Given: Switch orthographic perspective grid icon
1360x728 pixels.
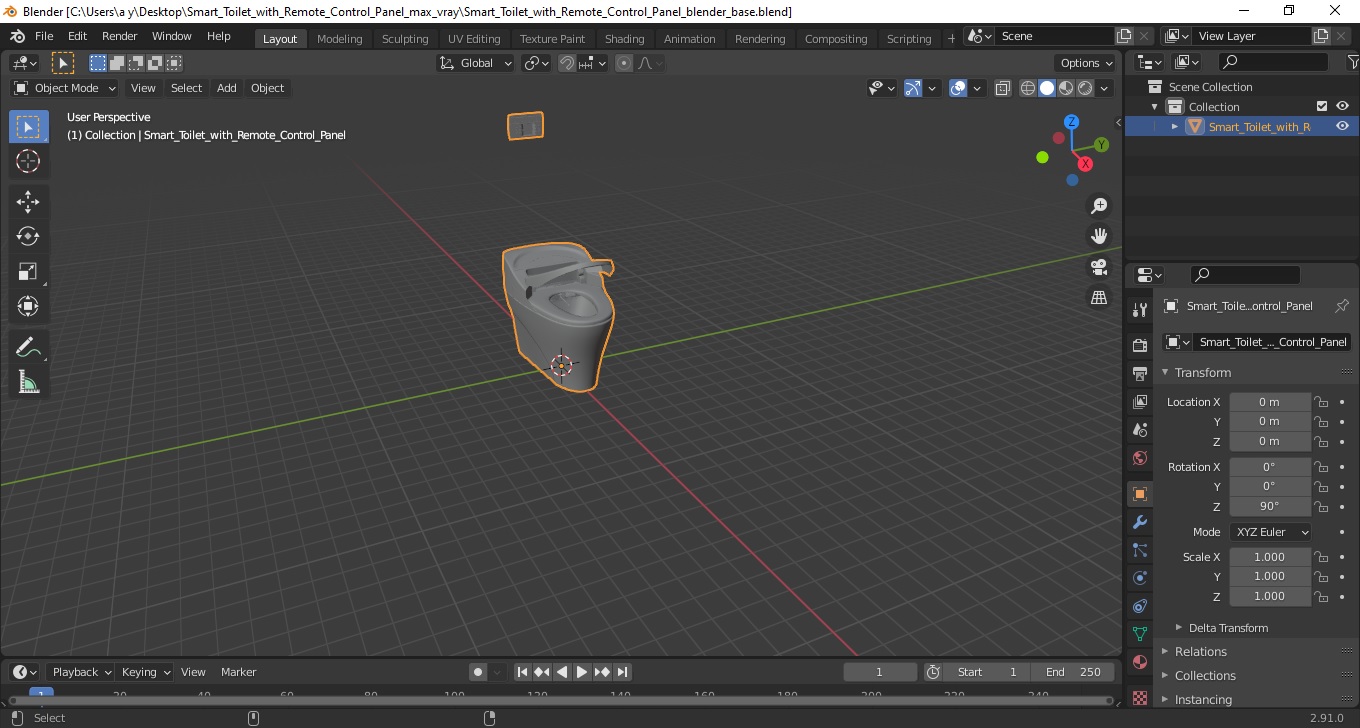Looking at the screenshot, I should coord(1099,298).
